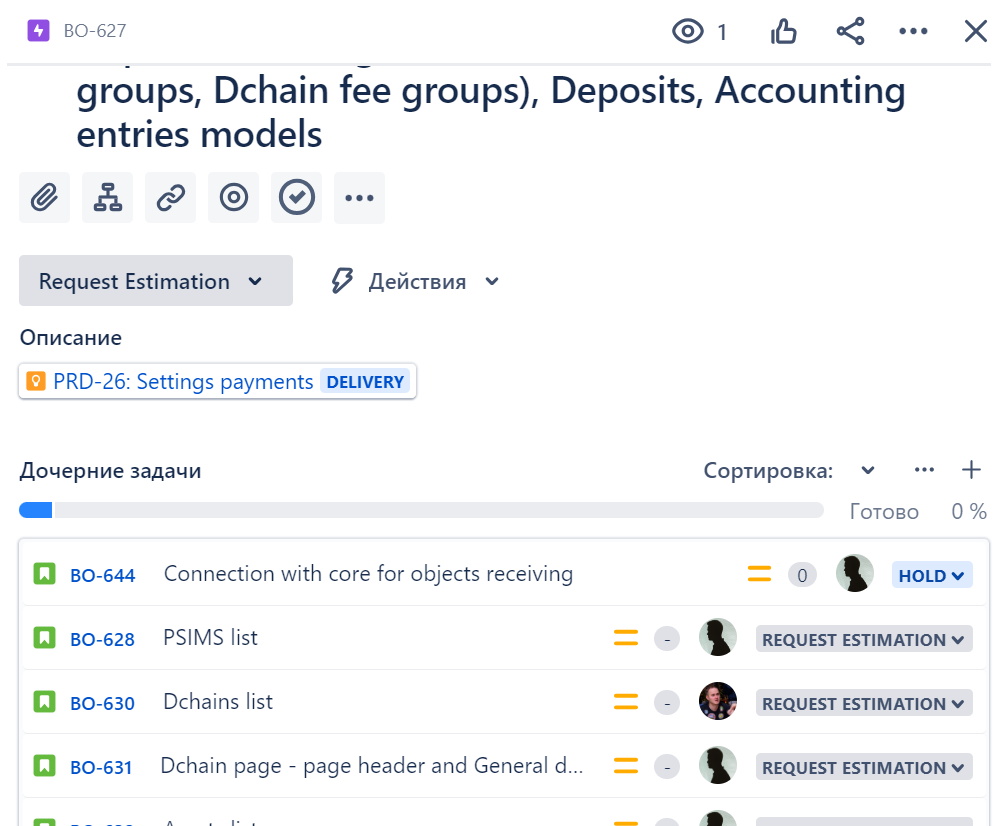The height and width of the screenshot is (826, 993).
Task: Open REQUEST ESTIMATION status dropdown on BO-628
Action: [x=864, y=639]
